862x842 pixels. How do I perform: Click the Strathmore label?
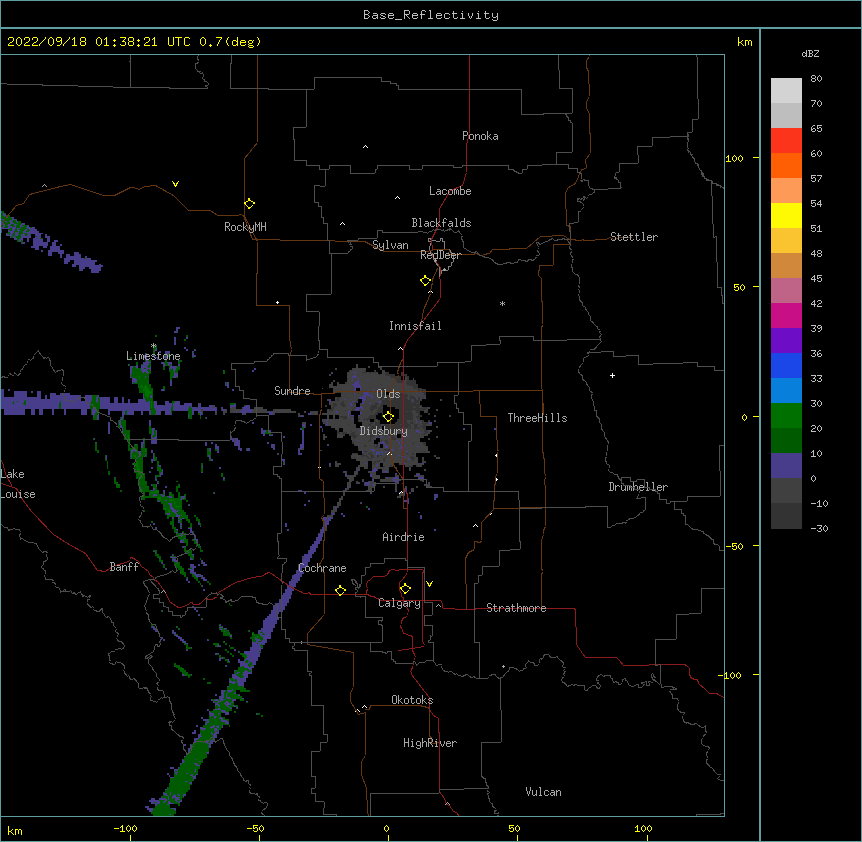coord(516,608)
